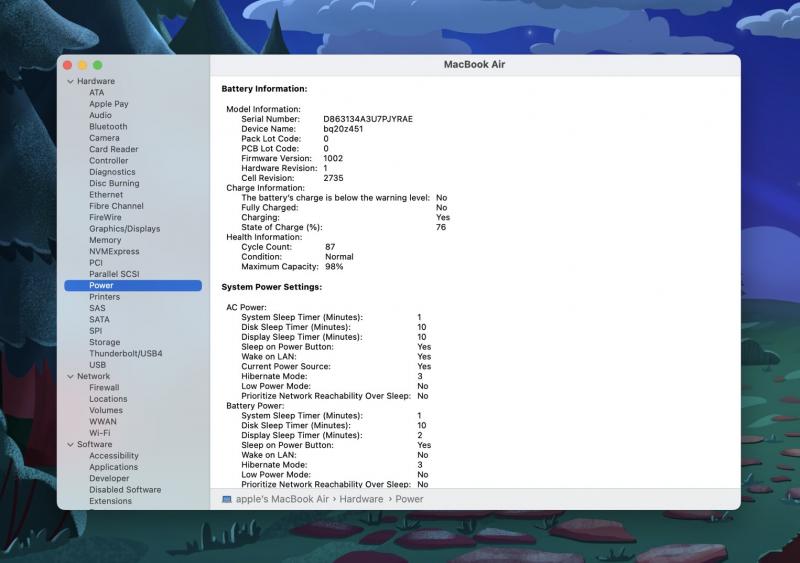Click the Firmware Version value 1002
Screen dimensions: 800x563
[333, 158]
